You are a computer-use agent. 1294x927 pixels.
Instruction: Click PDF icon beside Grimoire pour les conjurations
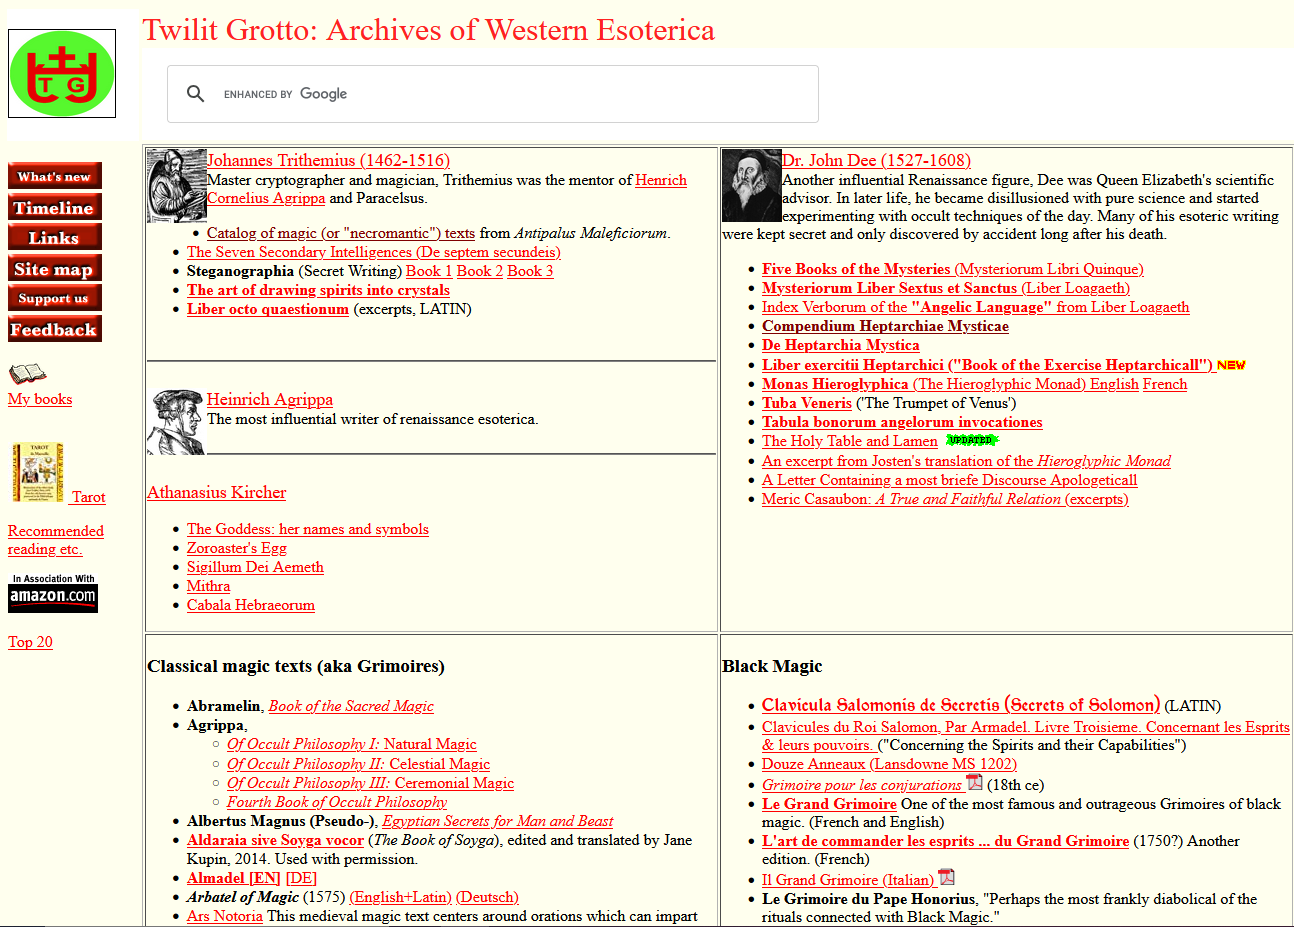(975, 782)
